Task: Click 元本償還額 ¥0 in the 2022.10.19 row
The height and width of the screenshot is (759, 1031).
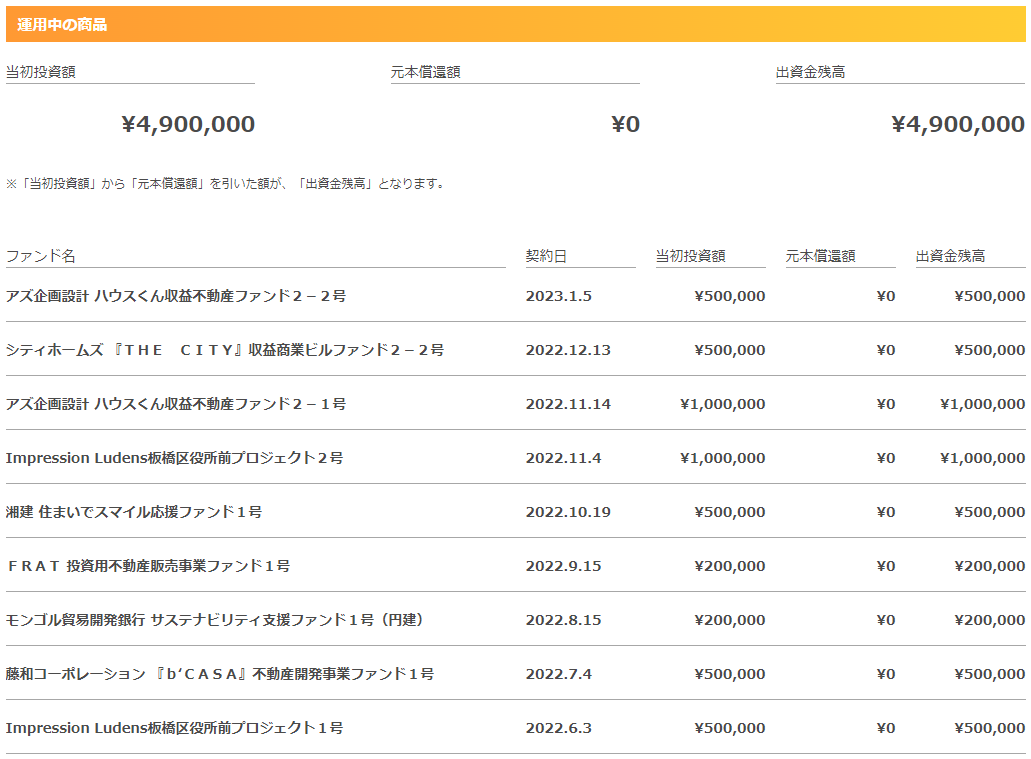Action: [x=886, y=512]
